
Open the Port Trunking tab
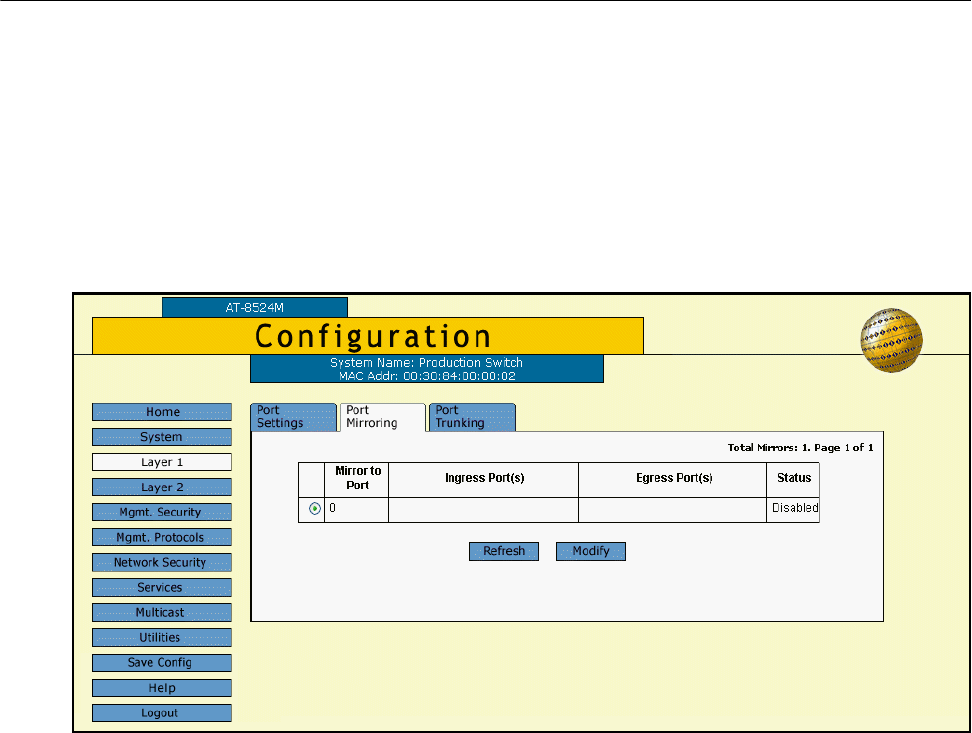472,417
